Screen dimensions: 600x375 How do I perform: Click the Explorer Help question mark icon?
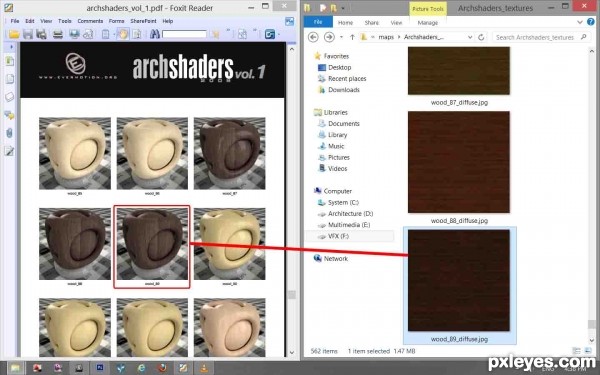[591, 22]
